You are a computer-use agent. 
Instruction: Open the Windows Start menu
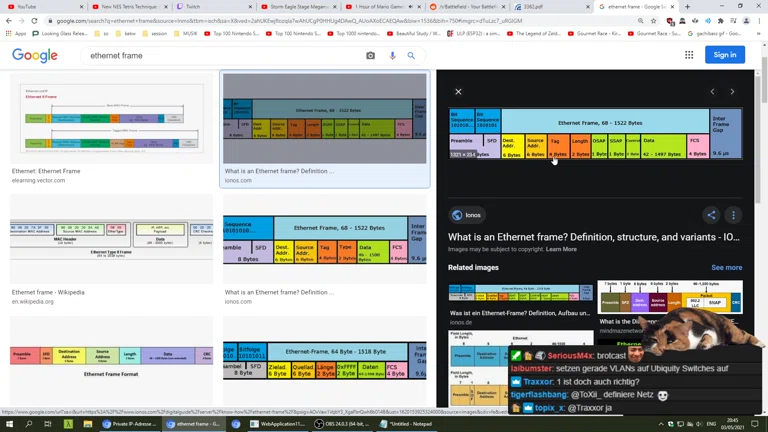(x=9, y=424)
